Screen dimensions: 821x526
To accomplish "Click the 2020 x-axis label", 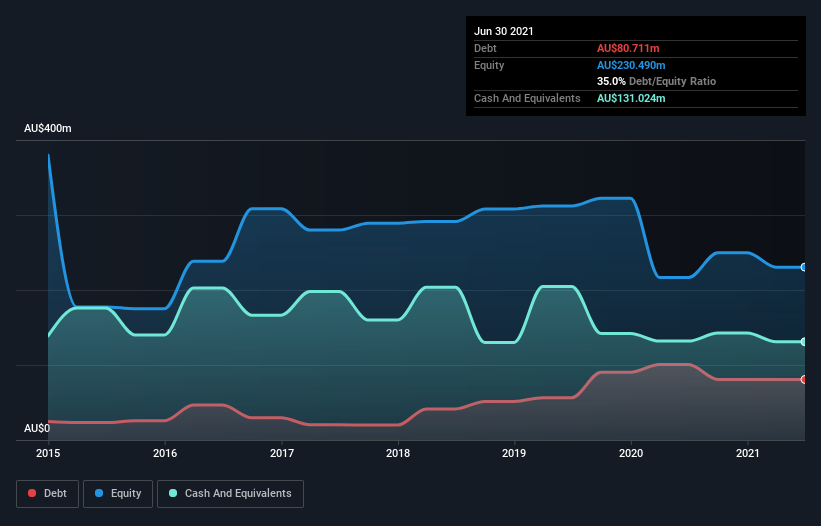I will point(631,453).
